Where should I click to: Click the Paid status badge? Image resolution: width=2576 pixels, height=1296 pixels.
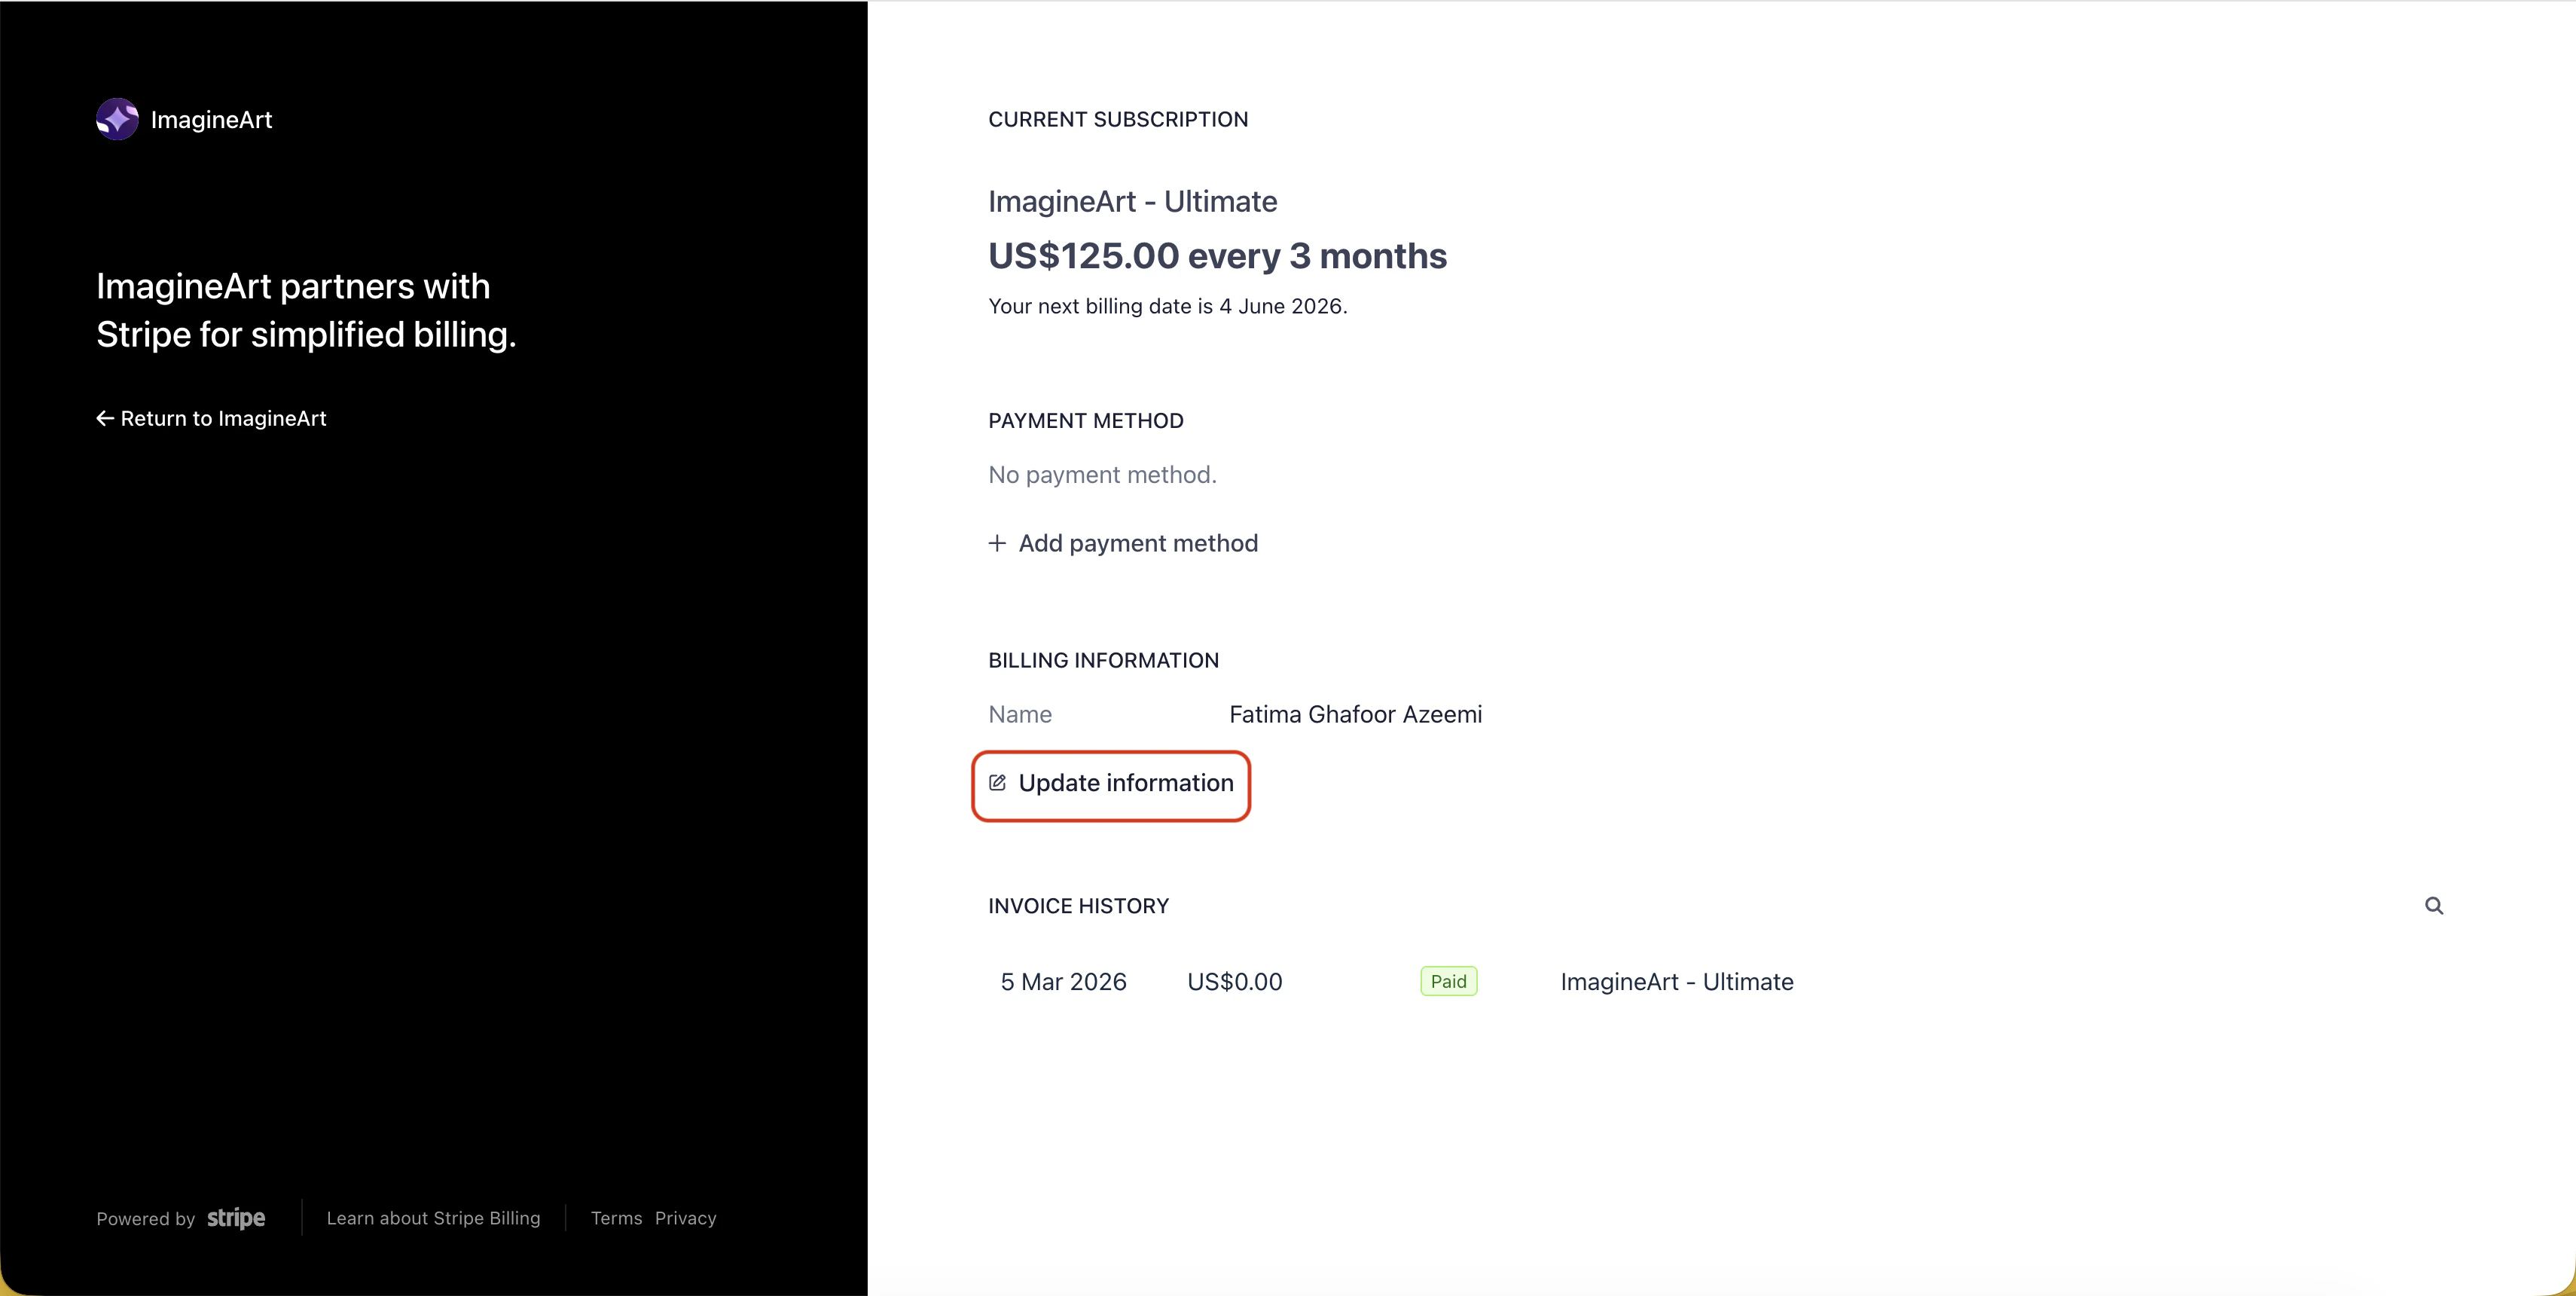pos(1448,981)
